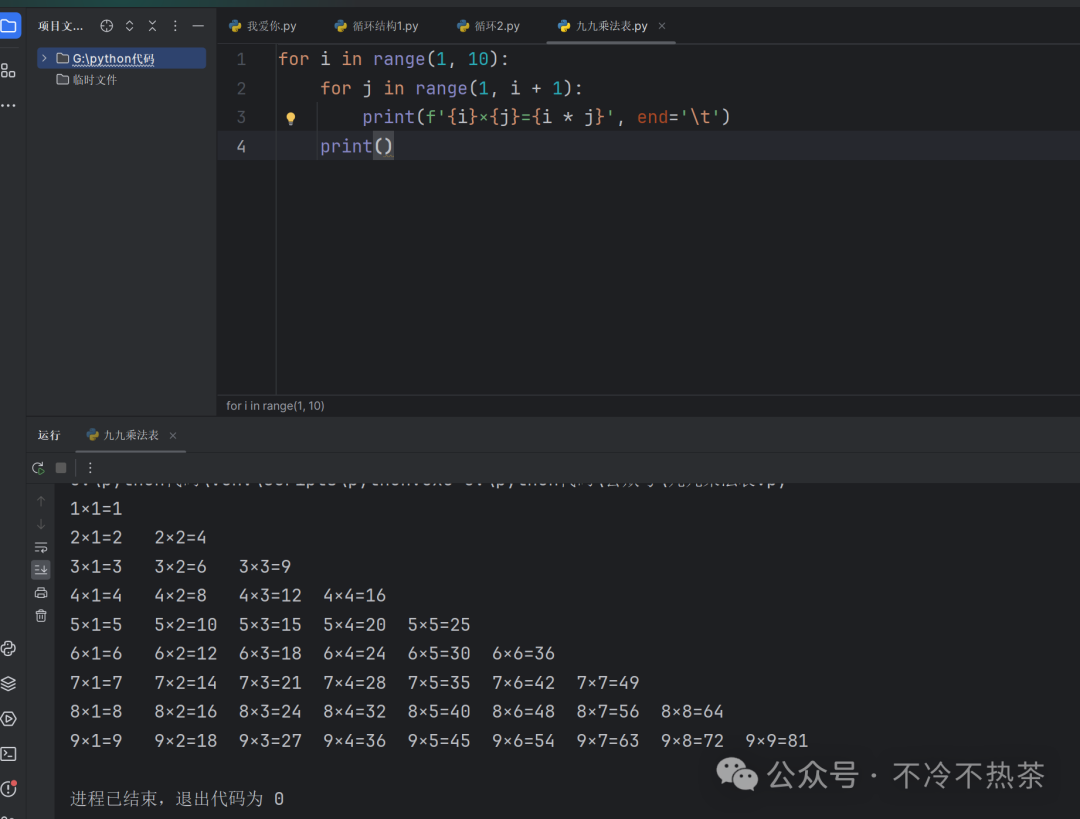Screen dimensions: 1080x819
Task: Open the Python Console tool window
Action: pyautogui.click(x=8, y=649)
